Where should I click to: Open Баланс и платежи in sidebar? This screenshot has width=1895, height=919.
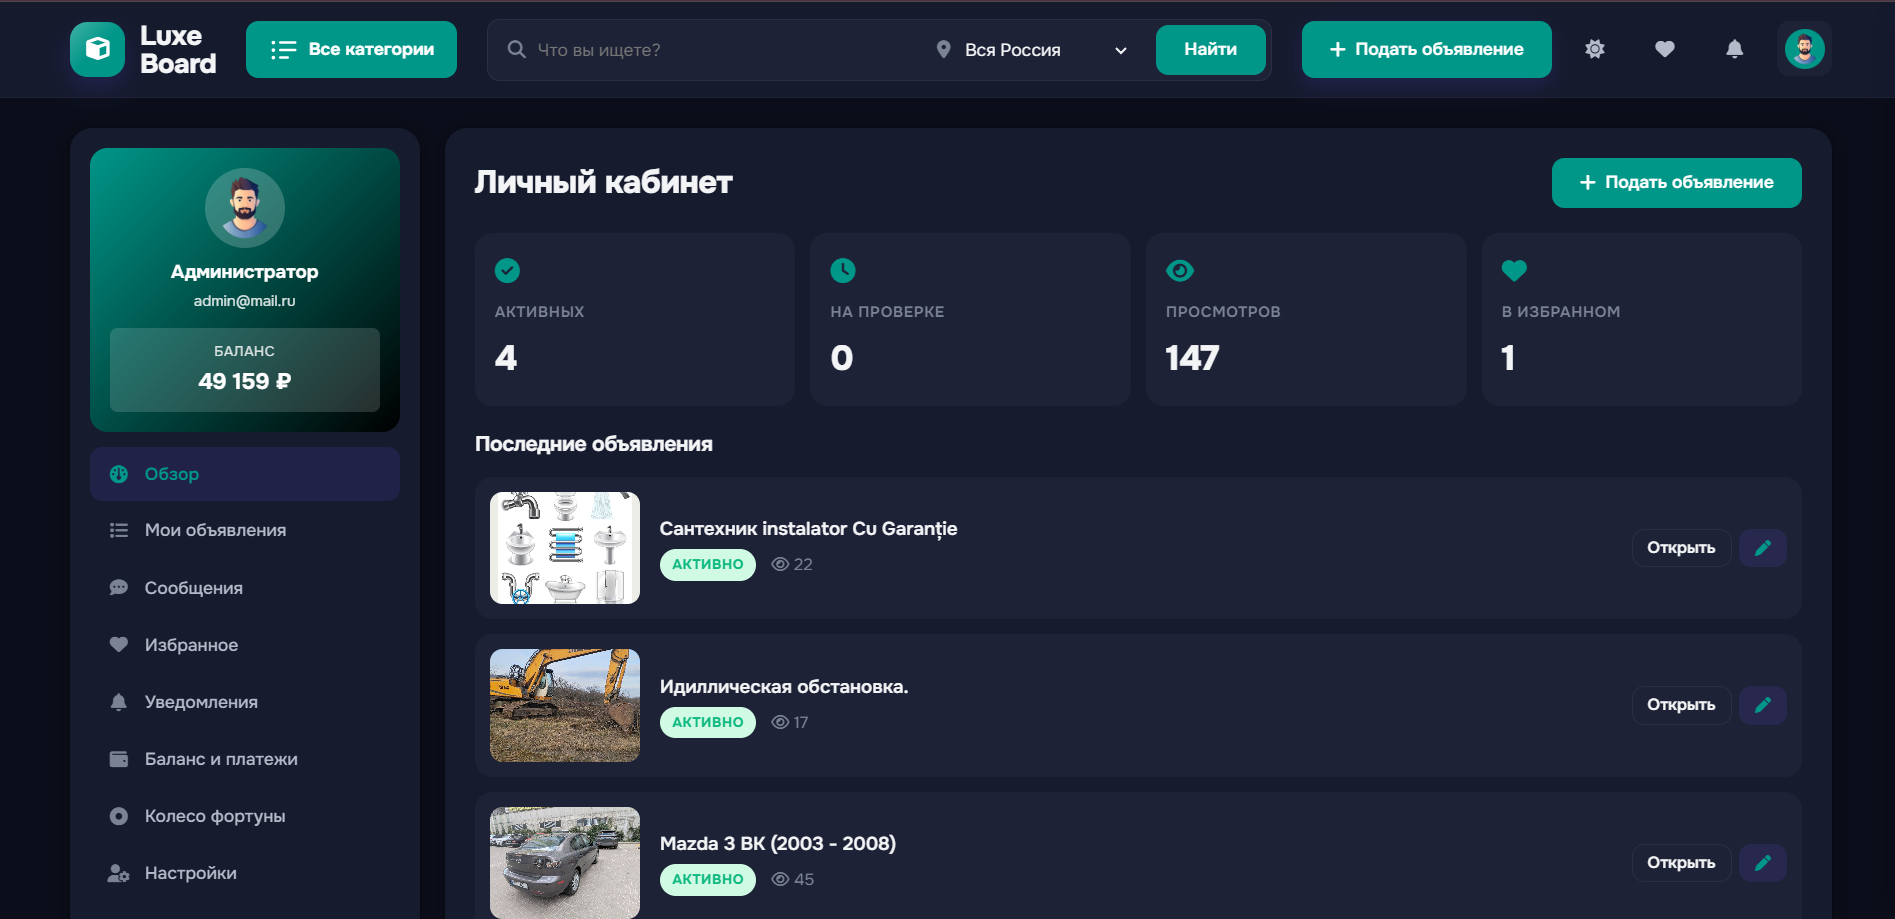click(x=245, y=759)
